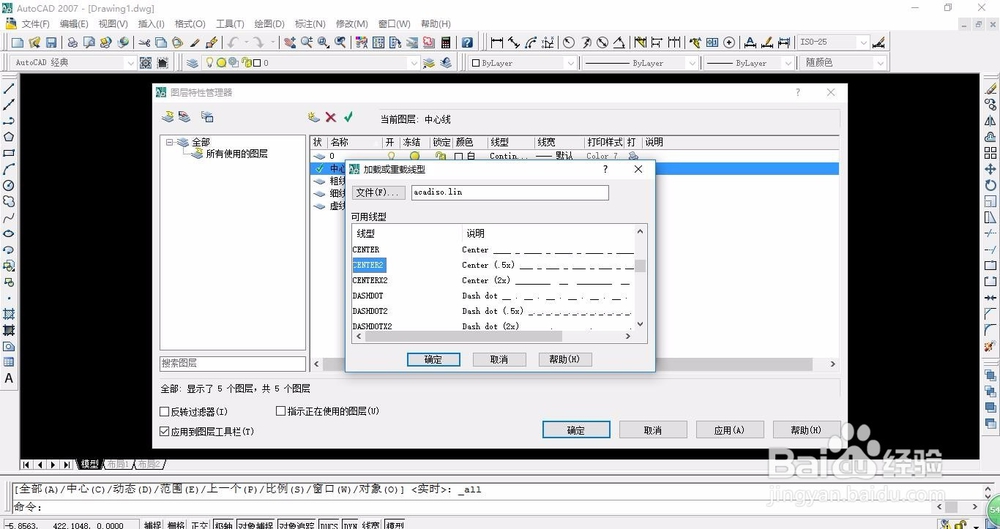This screenshot has height=529, width=1000.
Task: Open the 格式(O) menu
Action: pyautogui.click(x=190, y=24)
